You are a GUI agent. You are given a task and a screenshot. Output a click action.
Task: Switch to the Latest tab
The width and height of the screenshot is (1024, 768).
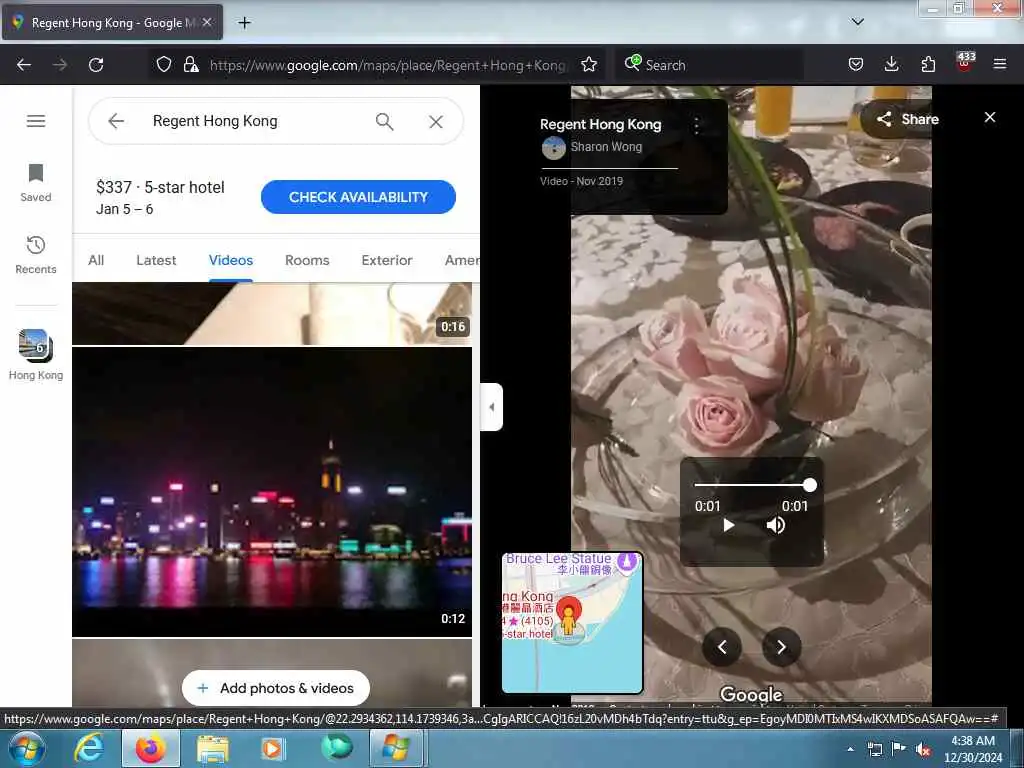point(156,260)
